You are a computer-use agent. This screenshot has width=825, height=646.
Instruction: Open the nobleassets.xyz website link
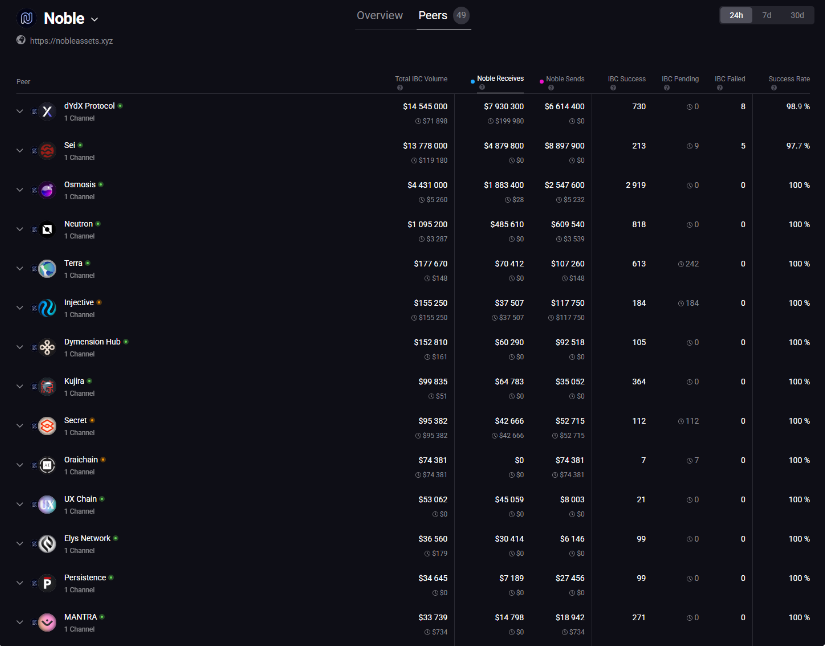[x=72, y=41]
